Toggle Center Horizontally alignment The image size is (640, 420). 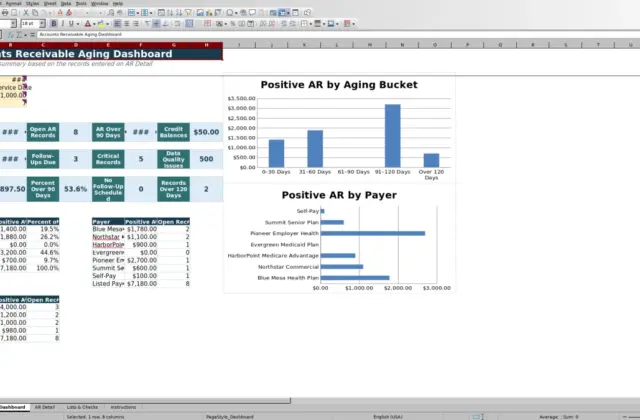pyautogui.click(x=127, y=24)
